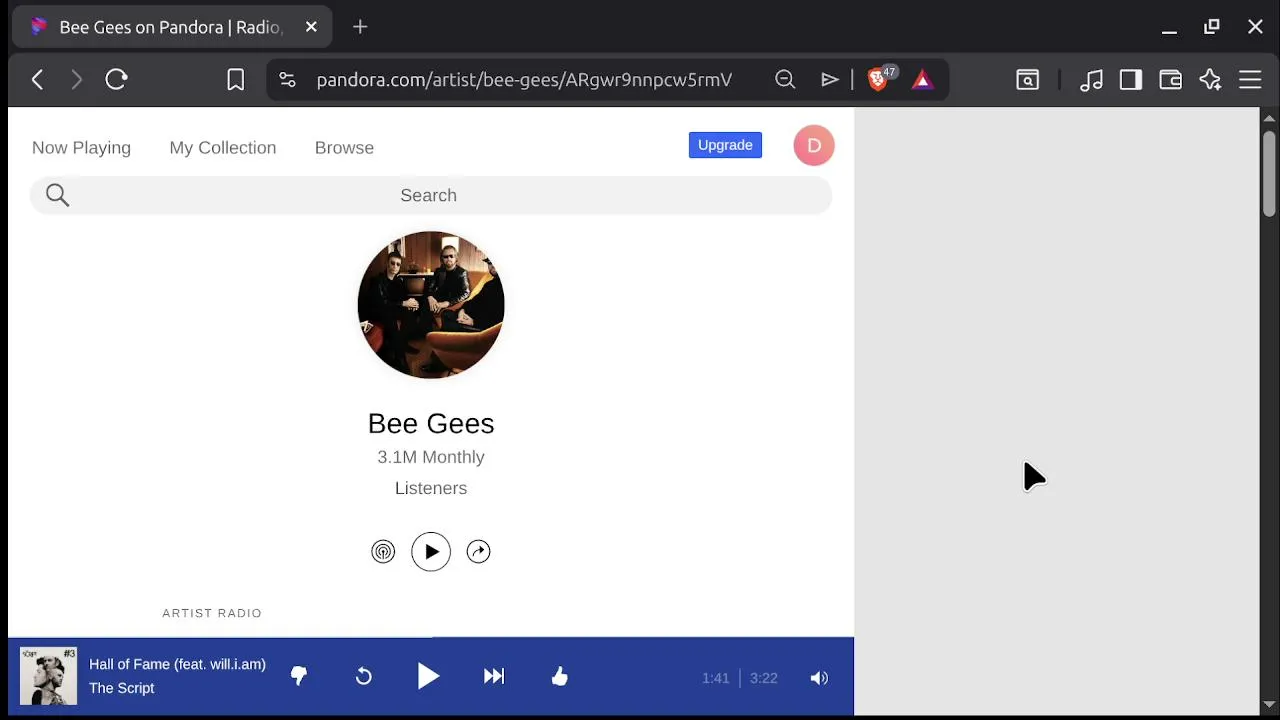Click the search magnifier icon
Viewport: 1280px width, 720px height.
point(57,195)
